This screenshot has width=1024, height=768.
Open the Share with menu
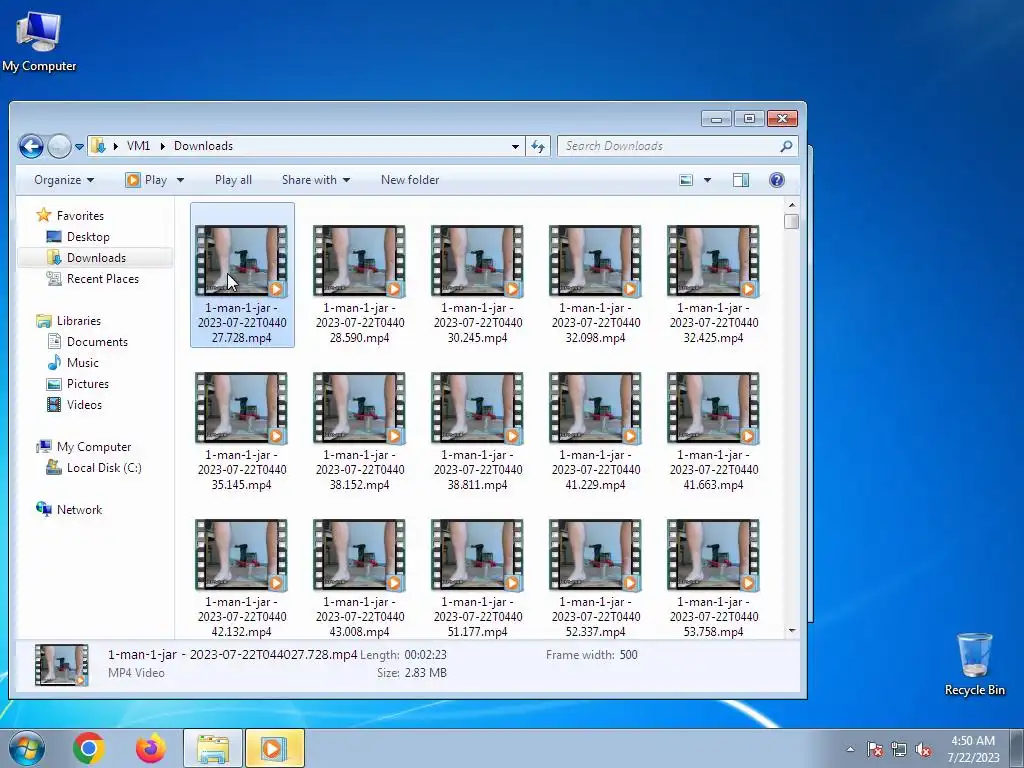(x=315, y=180)
